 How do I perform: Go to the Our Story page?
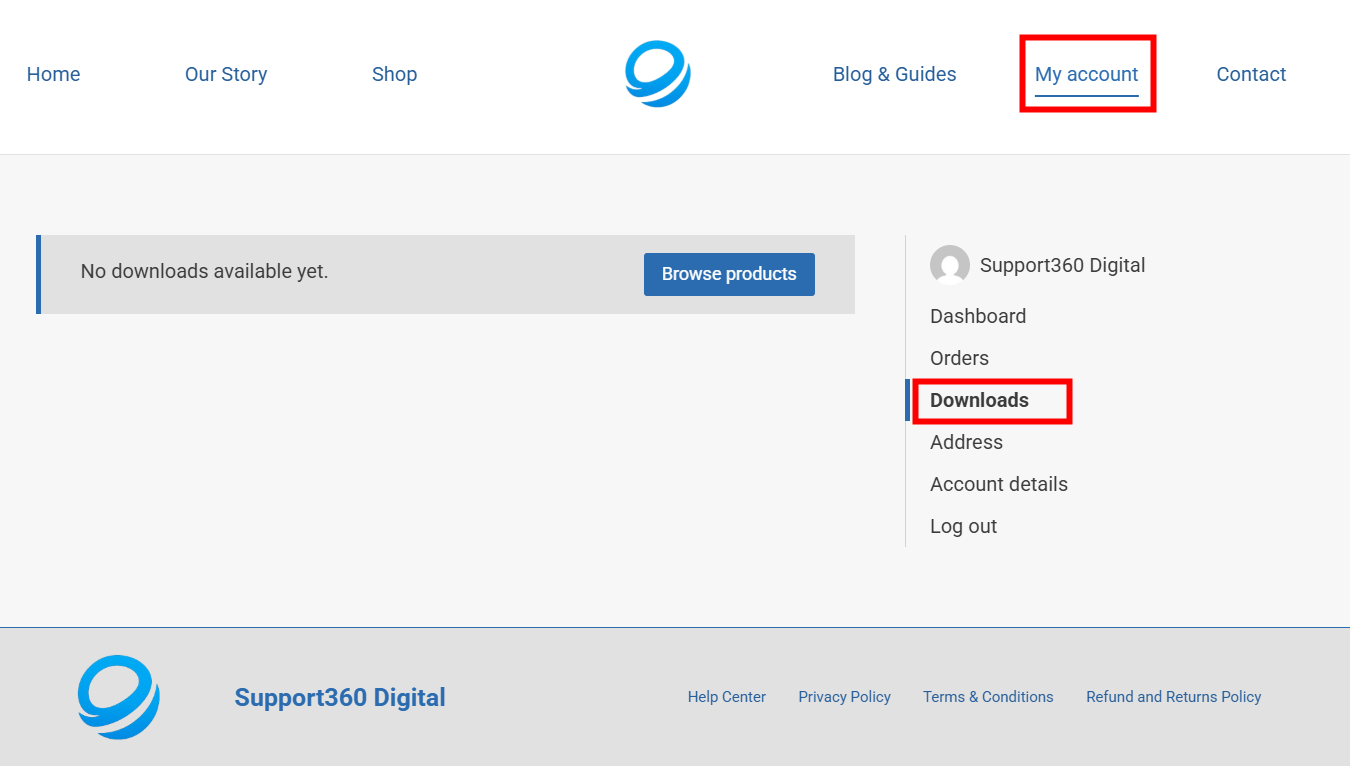coord(226,74)
